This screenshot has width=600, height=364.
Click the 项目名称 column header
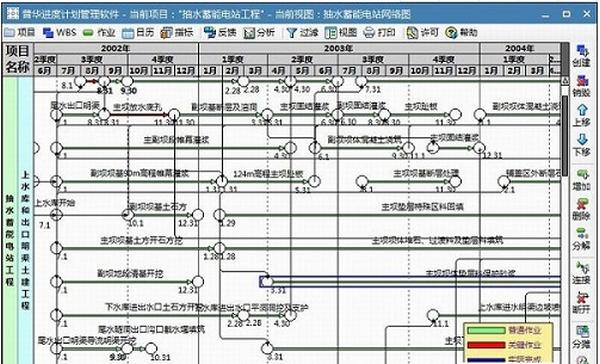coord(18,59)
